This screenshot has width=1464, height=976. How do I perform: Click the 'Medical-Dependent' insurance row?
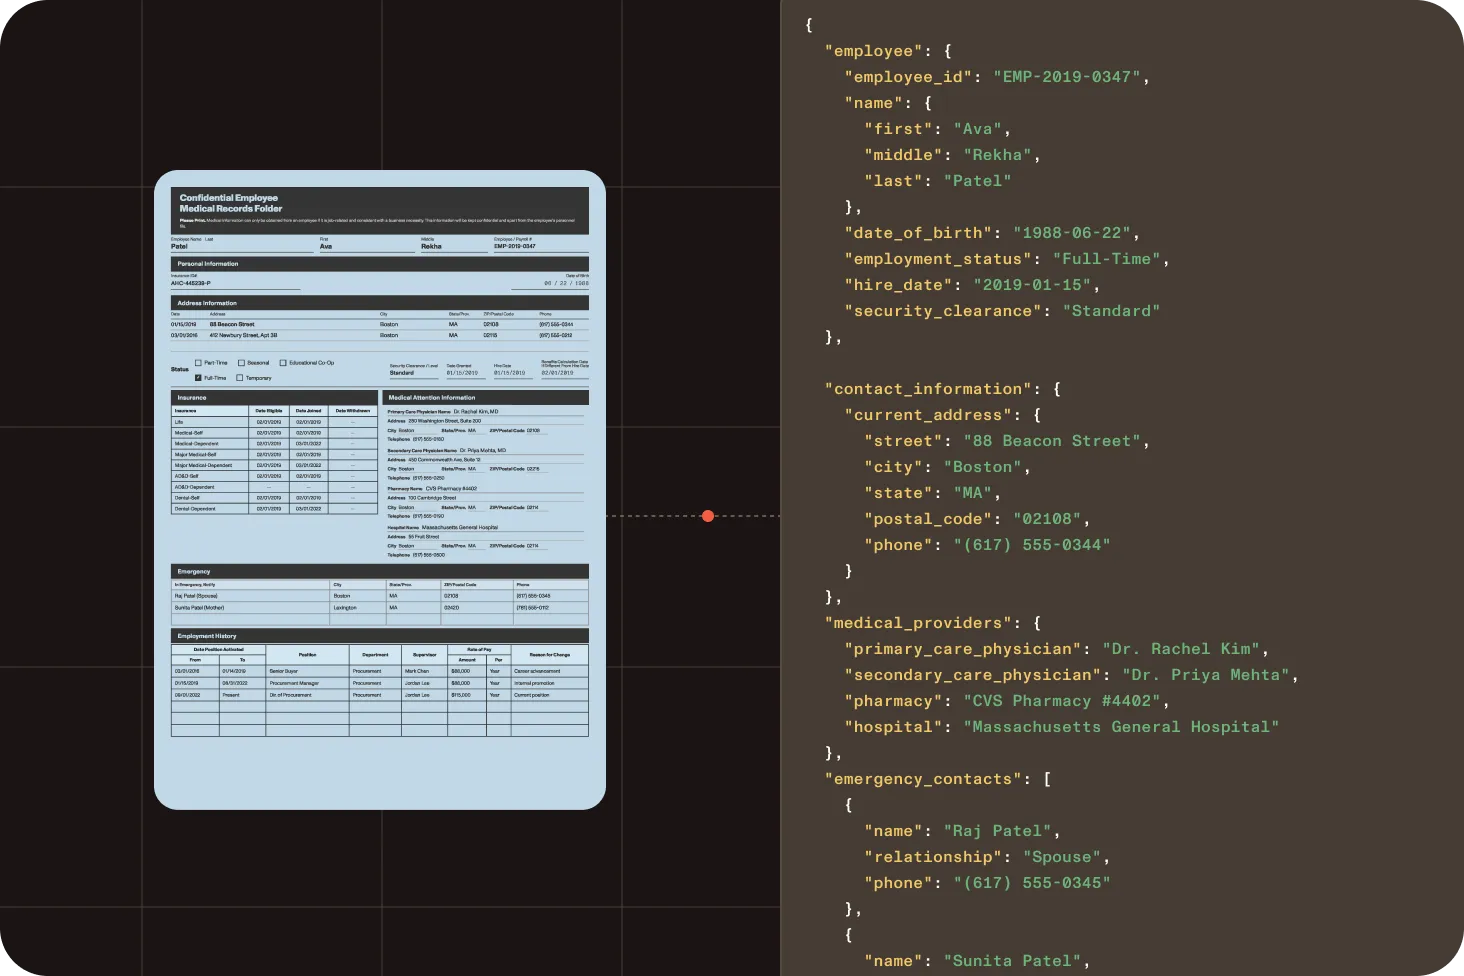pos(274,443)
